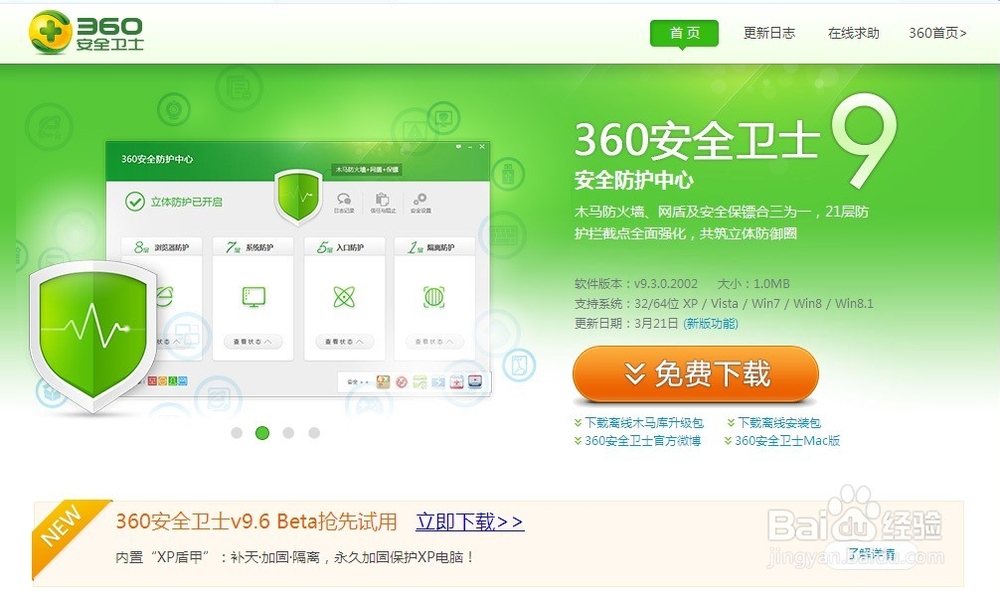Click the 入口防护 atom icon
Image resolution: width=1000 pixels, height=591 pixels.
pos(344,297)
